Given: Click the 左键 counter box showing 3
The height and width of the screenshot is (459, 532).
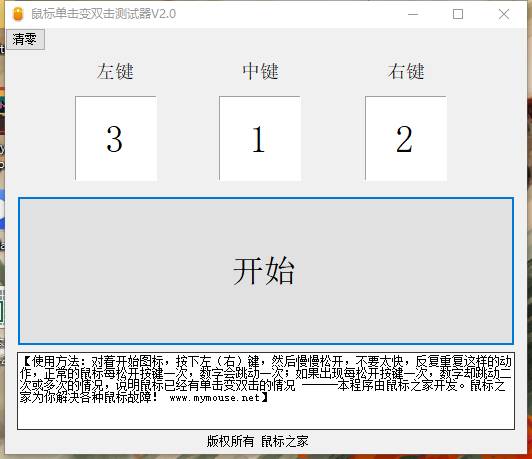Looking at the screenshot, I should pyautogui.click(x=116, y=138).
